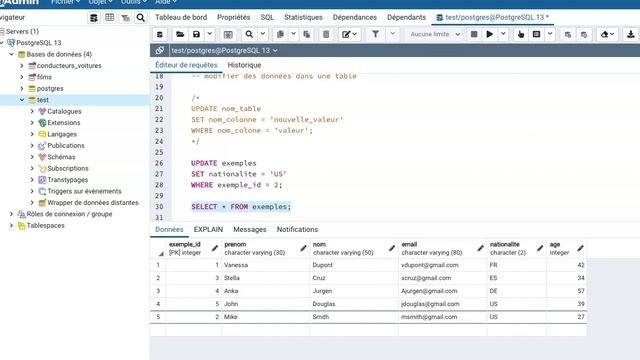Select the test/postgres@PostgreSQL 13 query tab
This screenshot has height=360, width=640.
click(493, 17)
